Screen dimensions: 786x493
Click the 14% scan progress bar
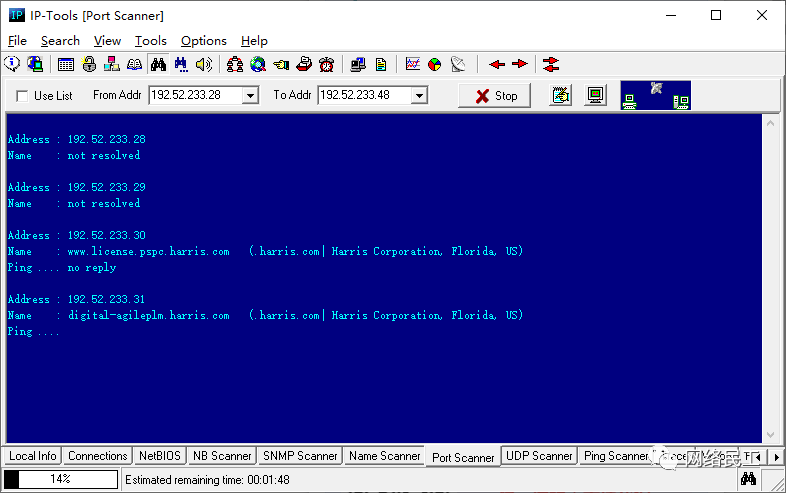61,479
